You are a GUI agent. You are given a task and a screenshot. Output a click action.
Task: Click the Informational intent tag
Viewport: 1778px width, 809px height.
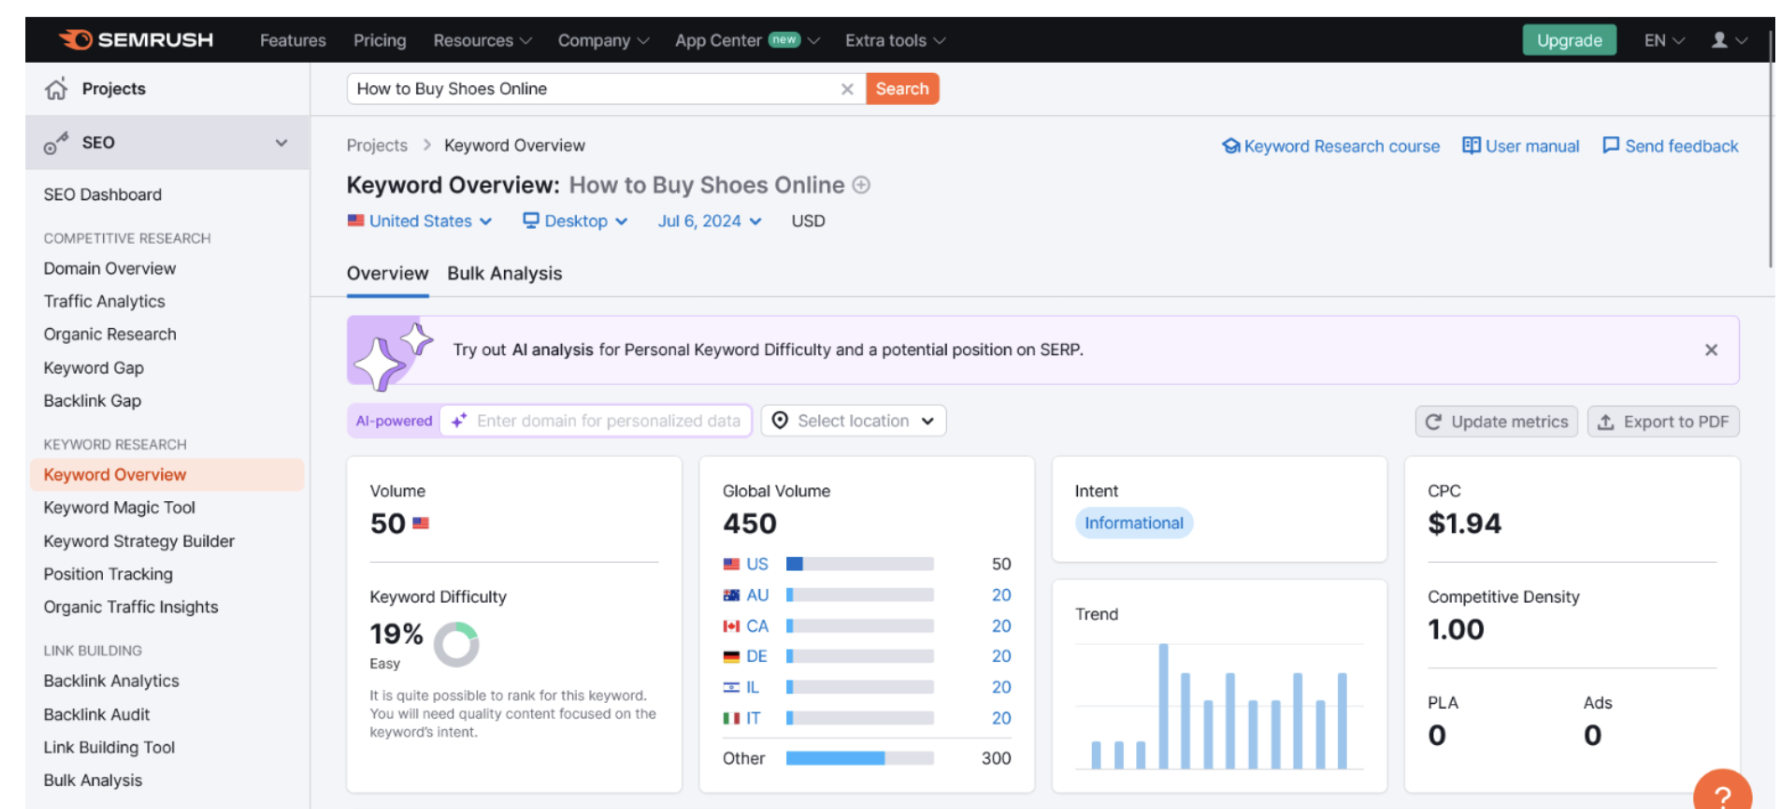coord(1134,523)
